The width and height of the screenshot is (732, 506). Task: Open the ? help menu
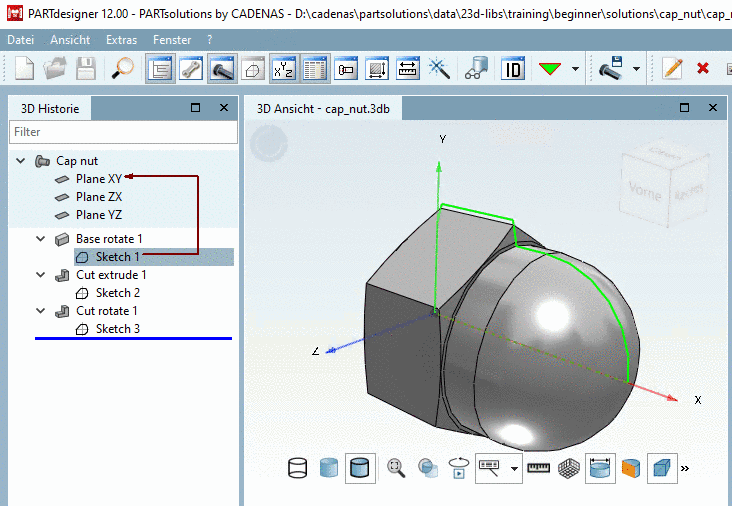(210, 40)
